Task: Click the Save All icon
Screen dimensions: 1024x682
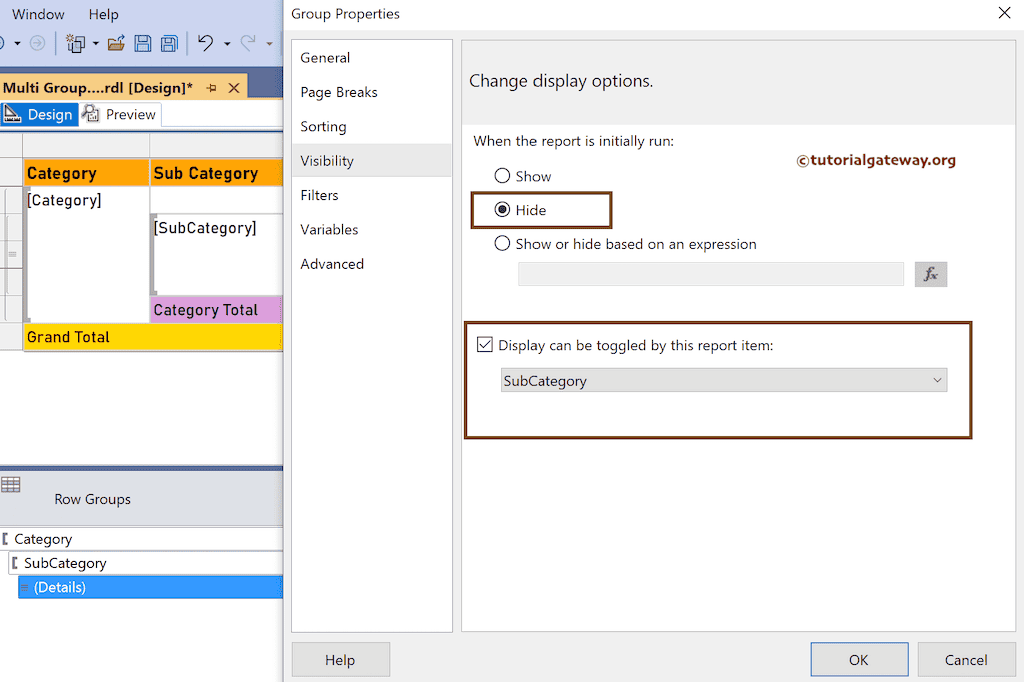Action: (x=168, y=43)
